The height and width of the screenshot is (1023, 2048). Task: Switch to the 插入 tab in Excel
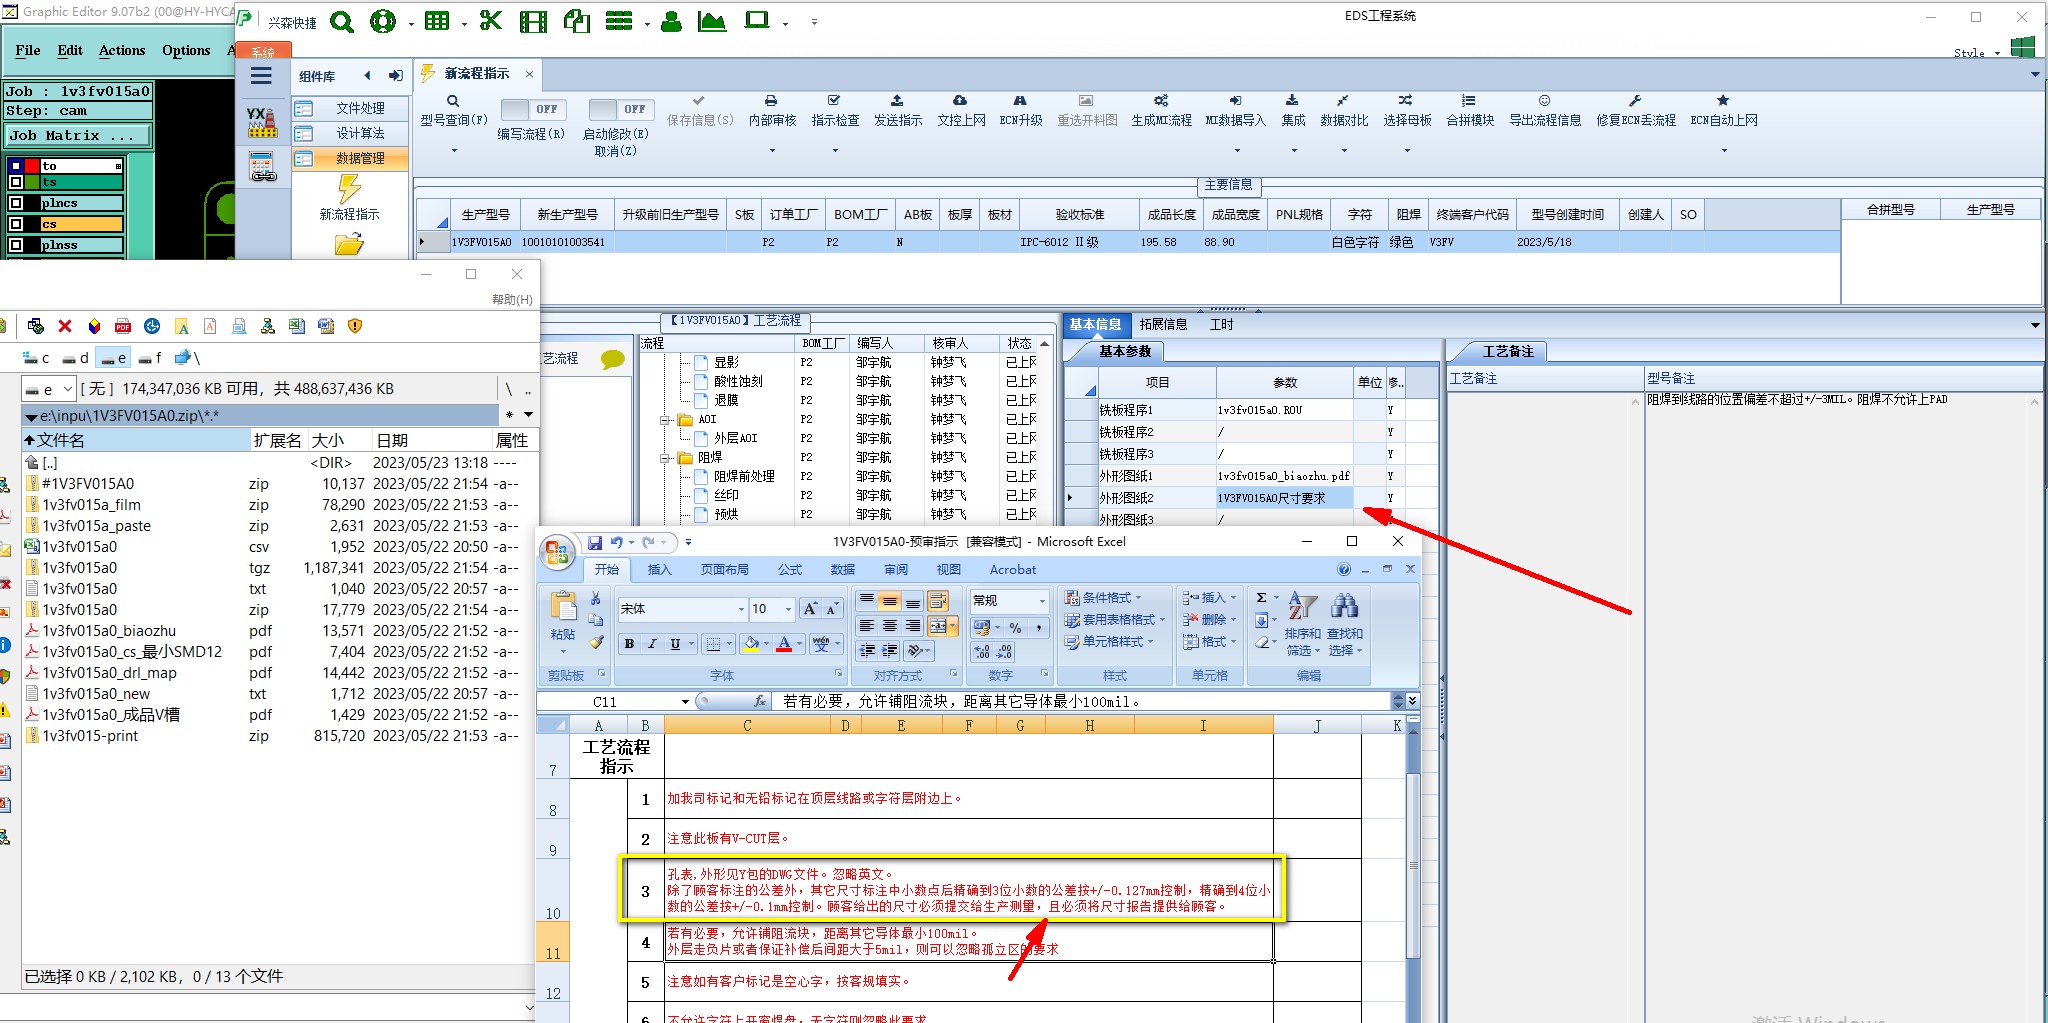coord(659,570)
